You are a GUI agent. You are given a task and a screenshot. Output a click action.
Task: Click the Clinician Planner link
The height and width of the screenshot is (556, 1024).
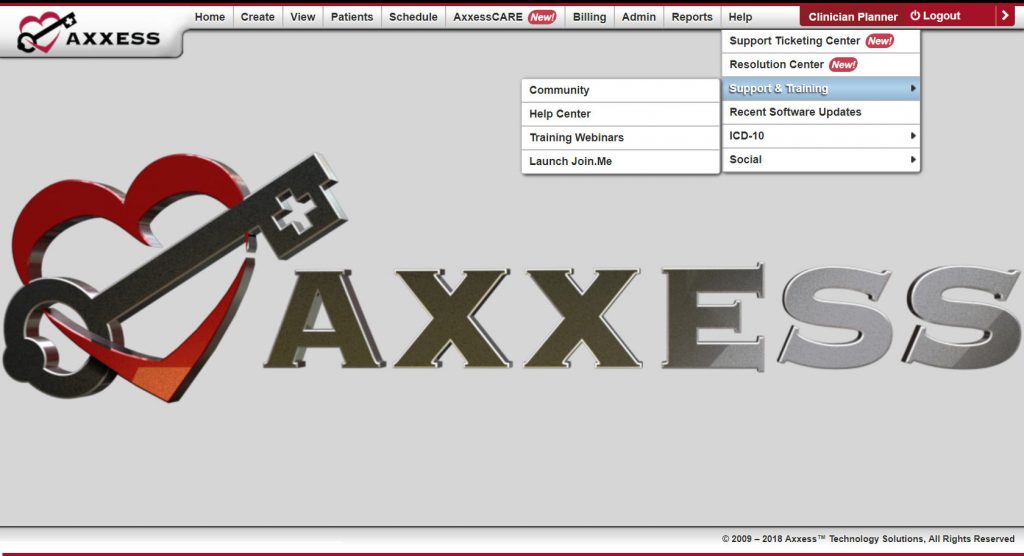853,16
